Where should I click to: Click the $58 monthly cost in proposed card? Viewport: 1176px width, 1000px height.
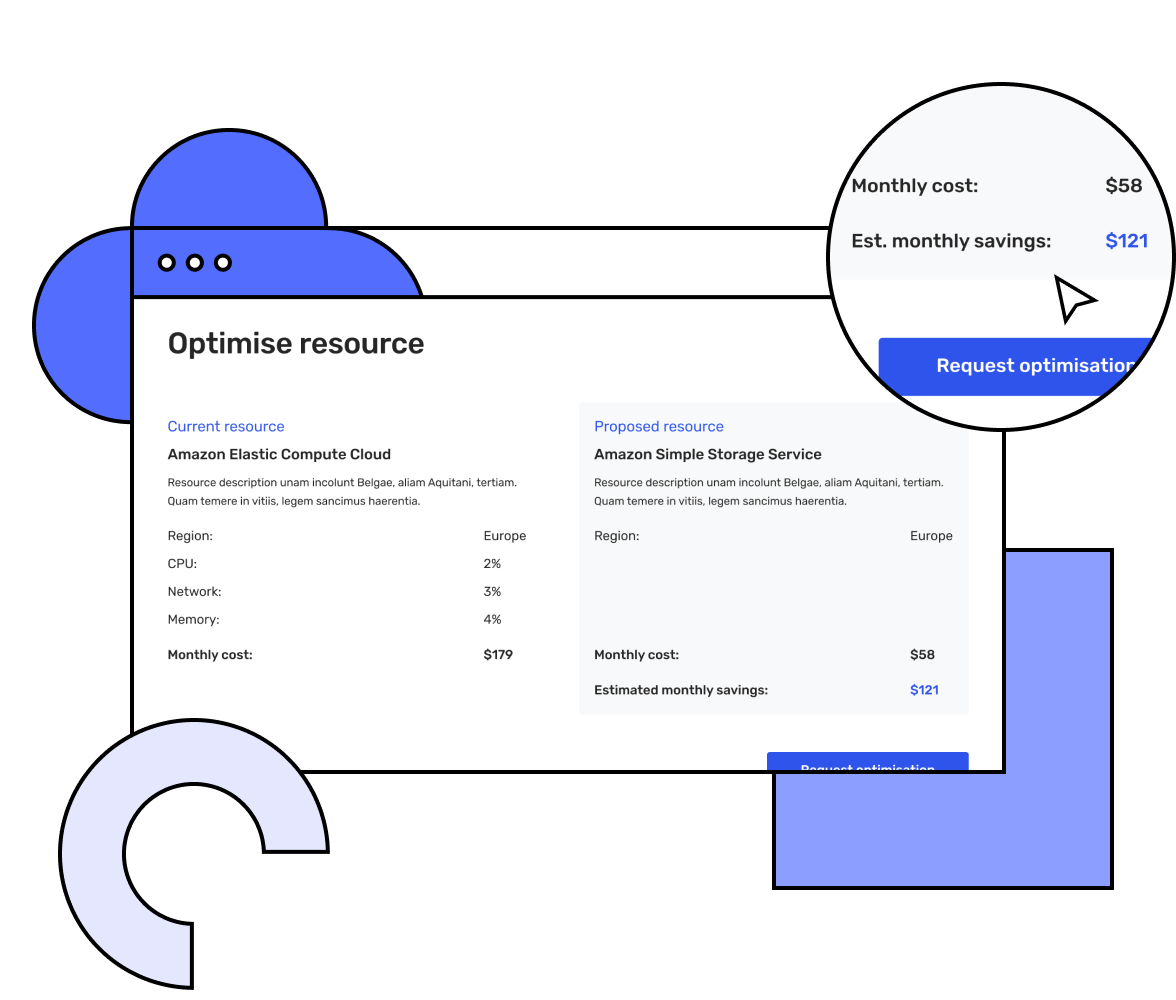point(922,654)
